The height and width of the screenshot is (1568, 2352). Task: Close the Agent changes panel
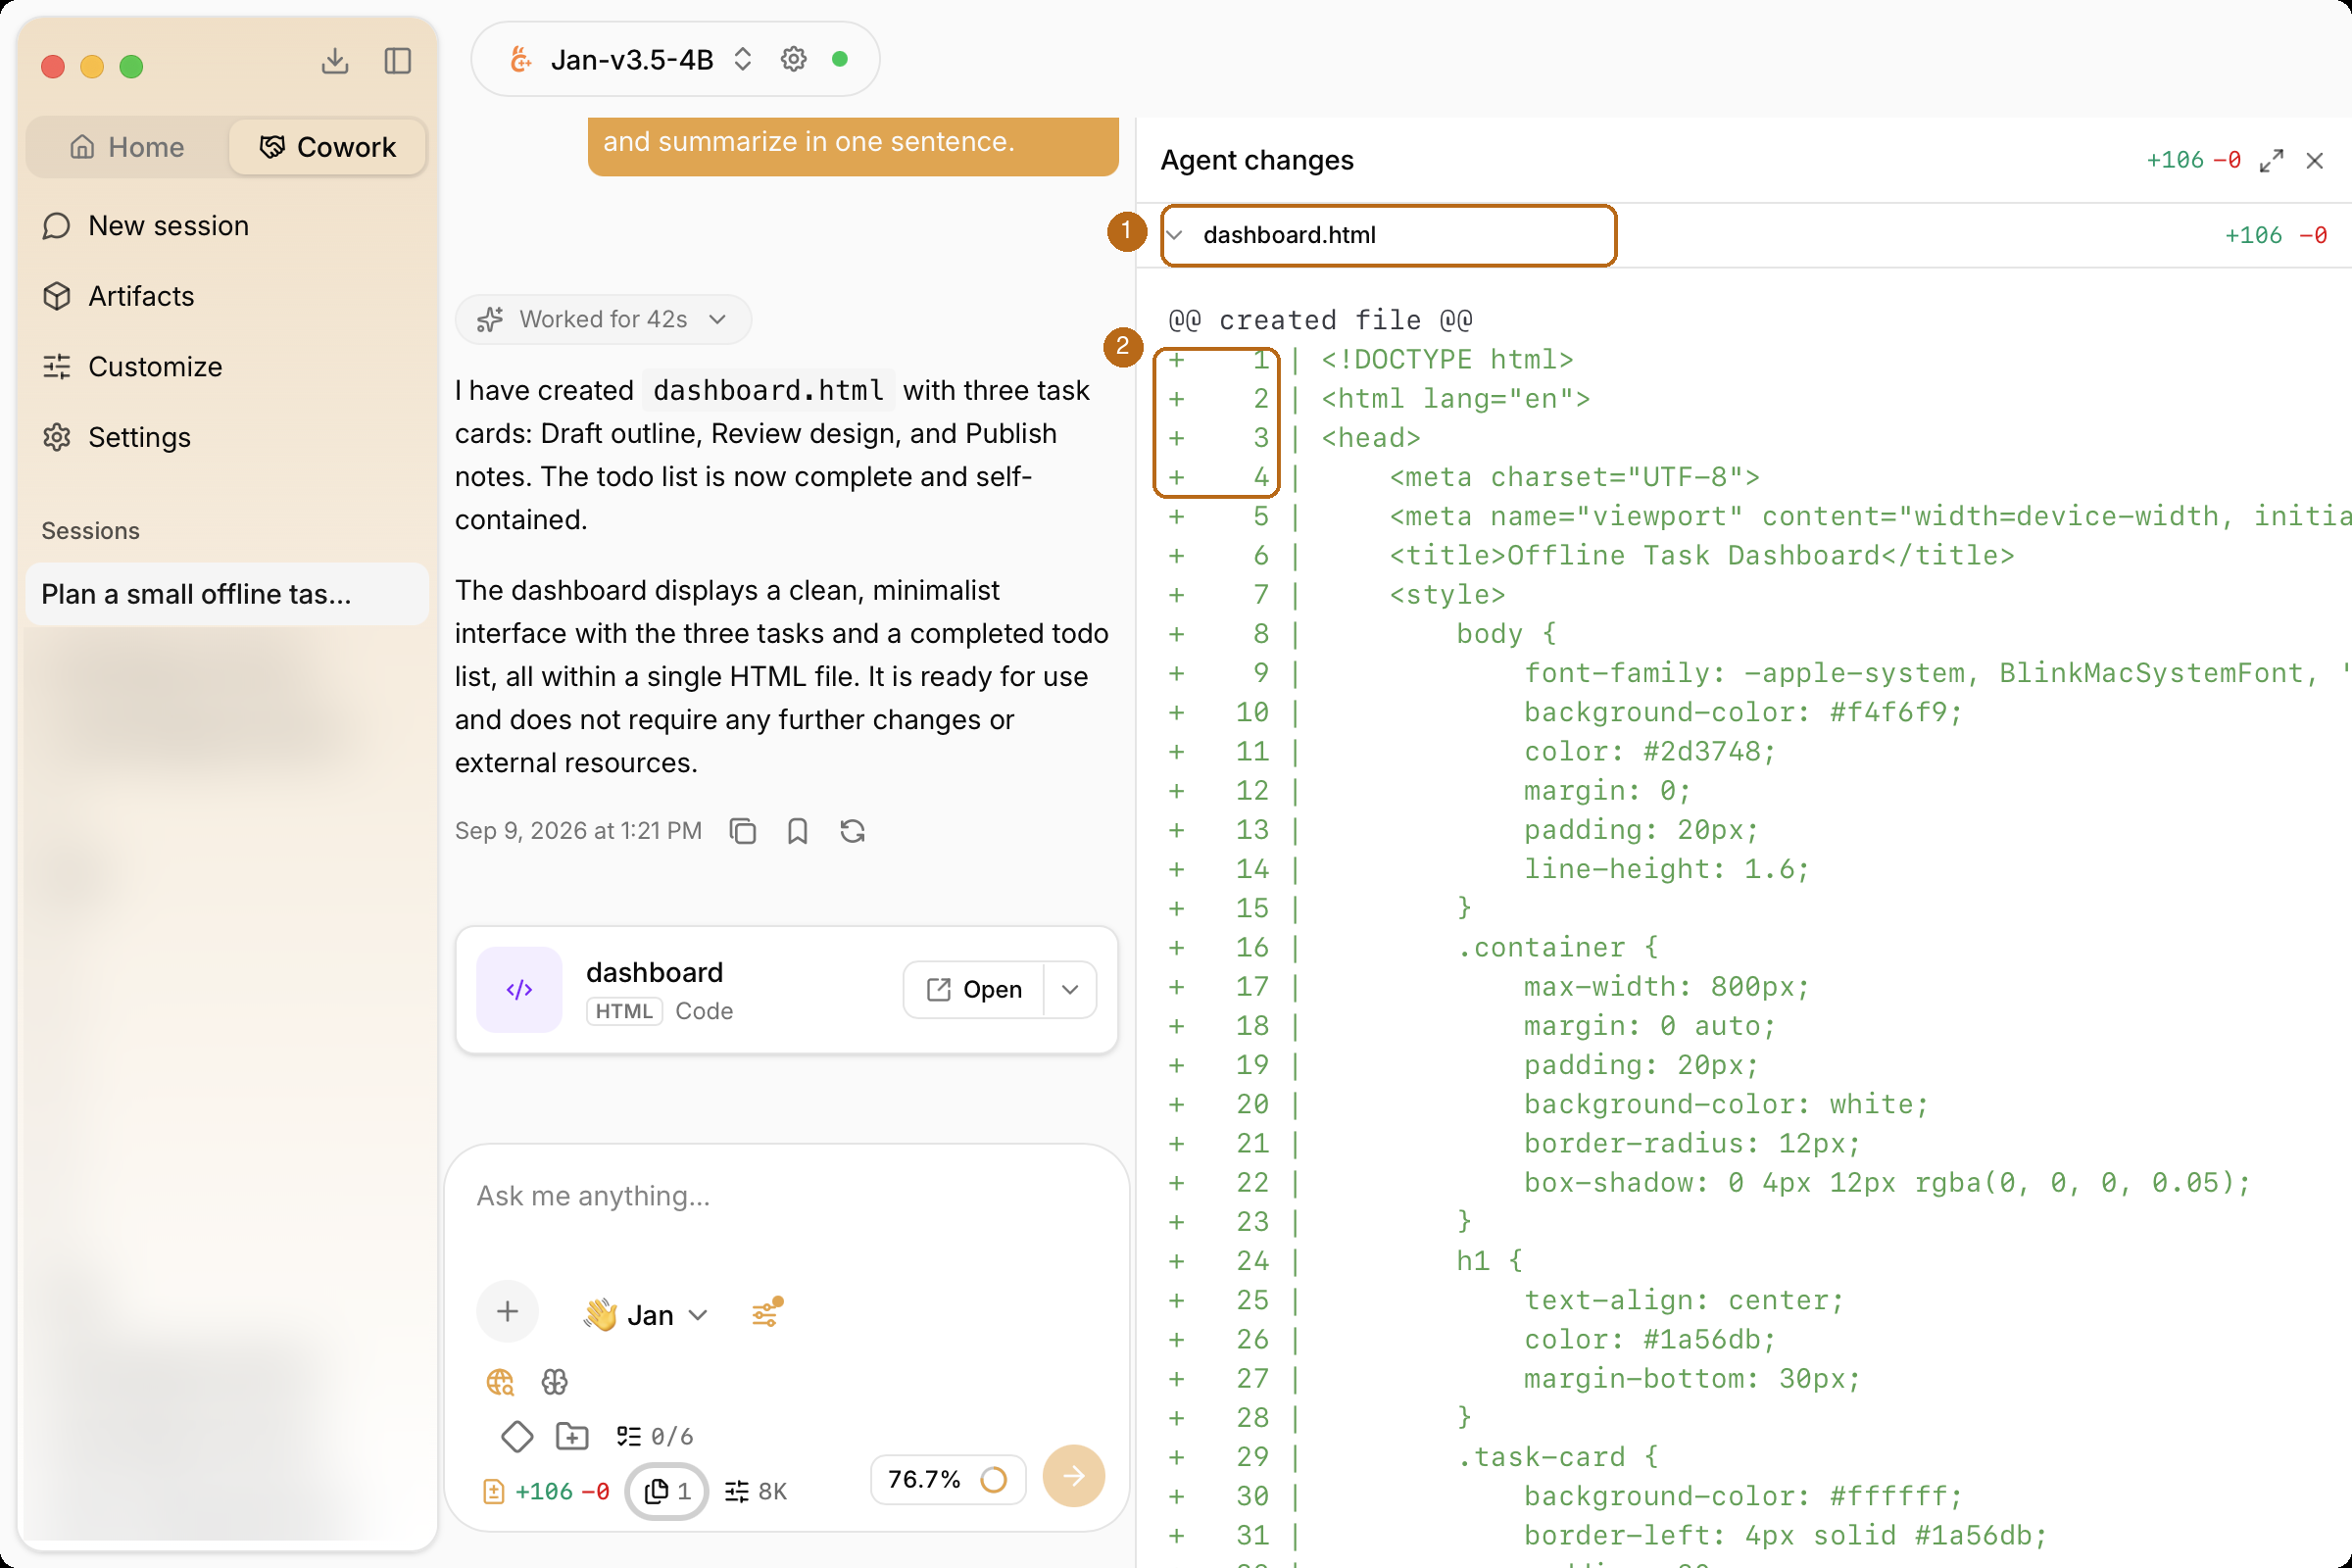click(x=2314, y=161)
